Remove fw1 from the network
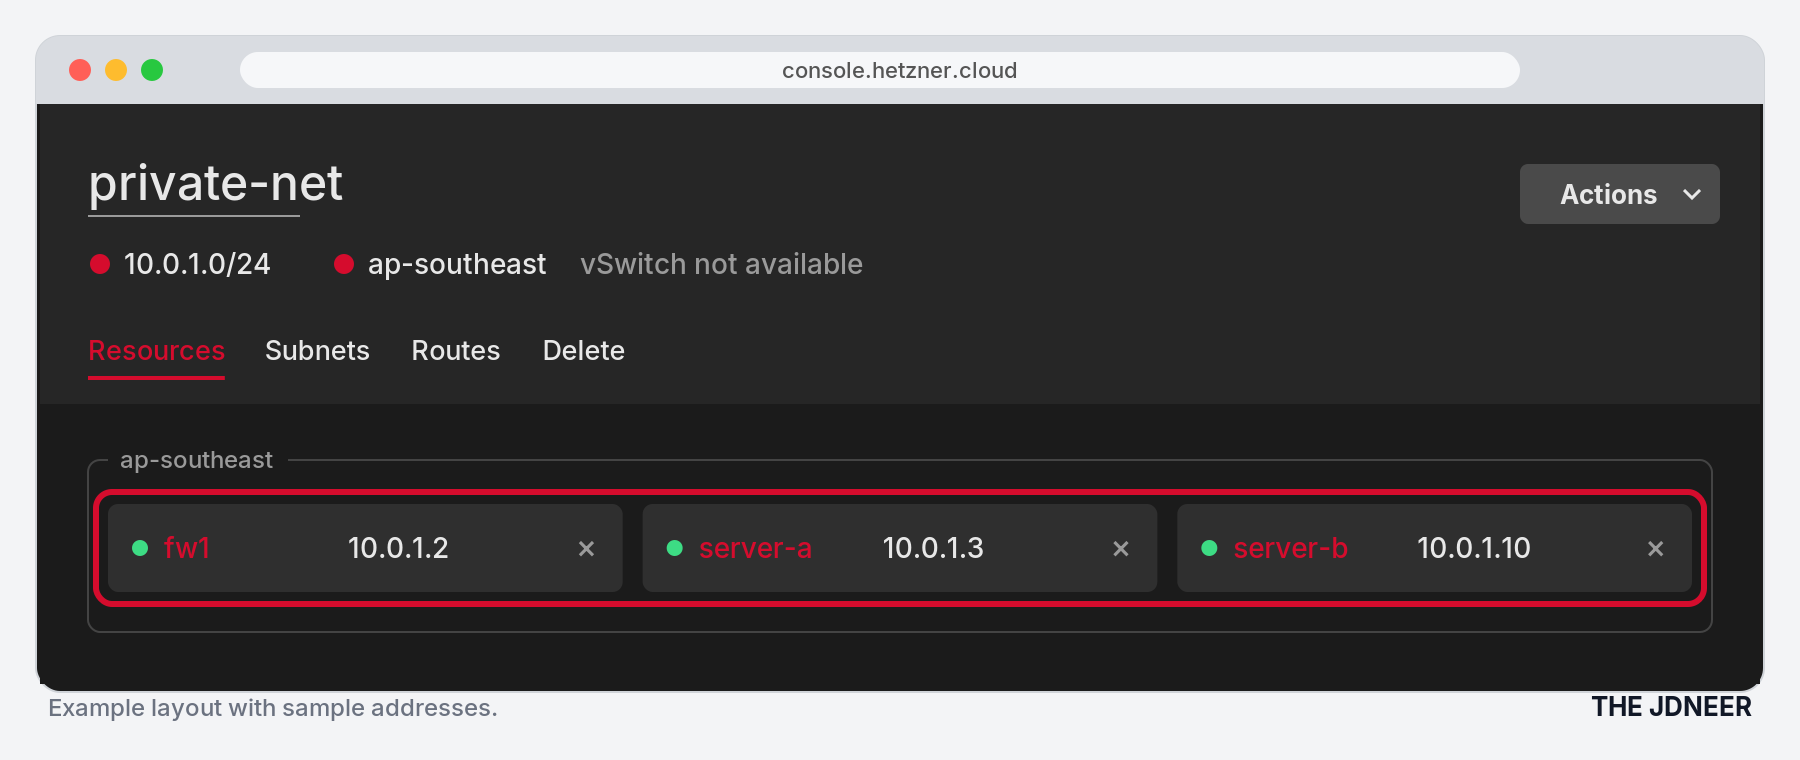The height and width of the screenshot is (760, 1800). 586,549
